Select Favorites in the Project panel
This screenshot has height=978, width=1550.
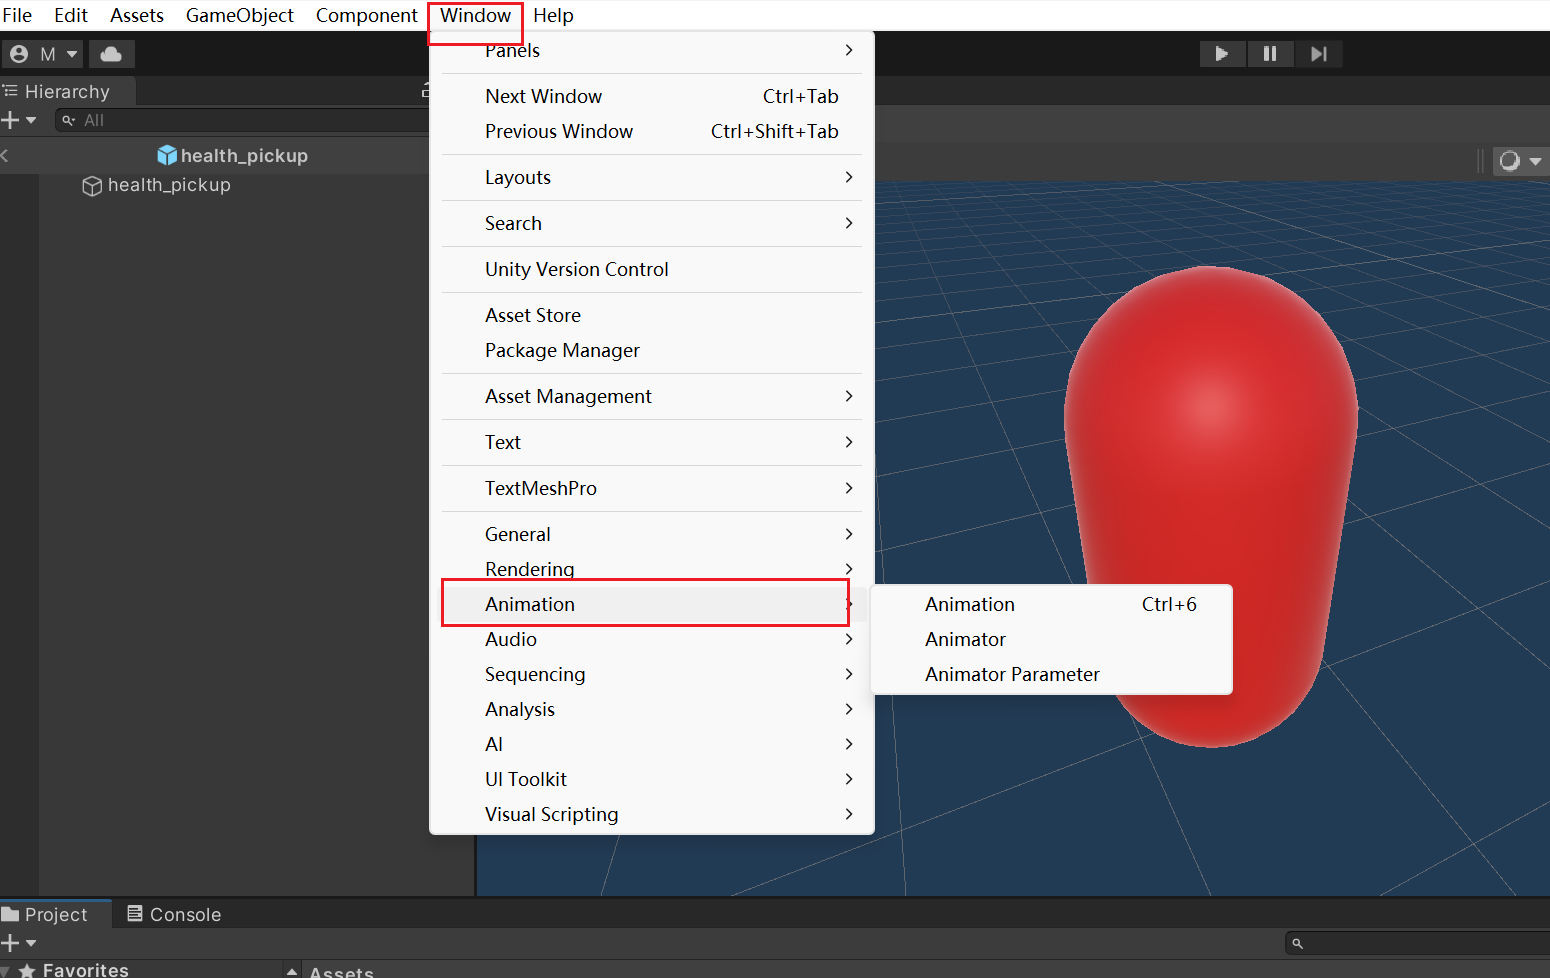[75, 969]
